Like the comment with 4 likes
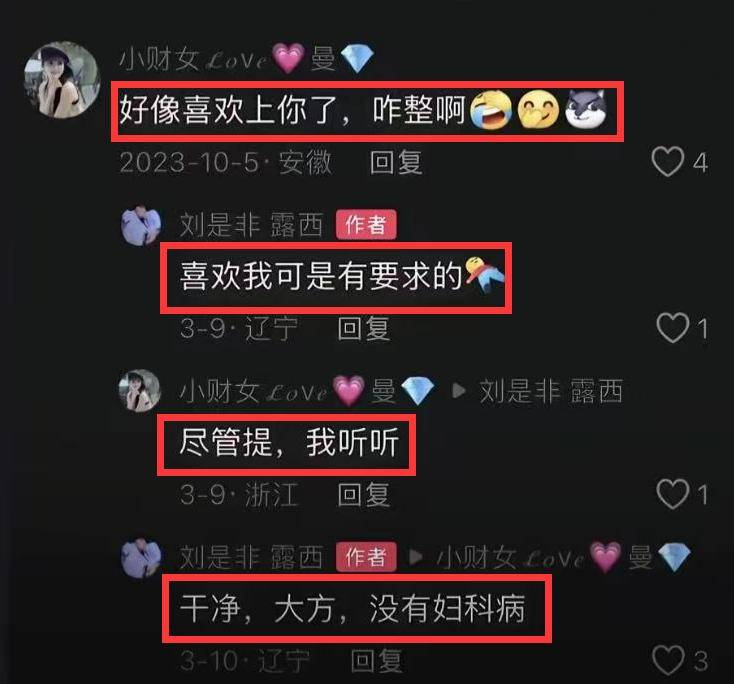 point(667,162)
